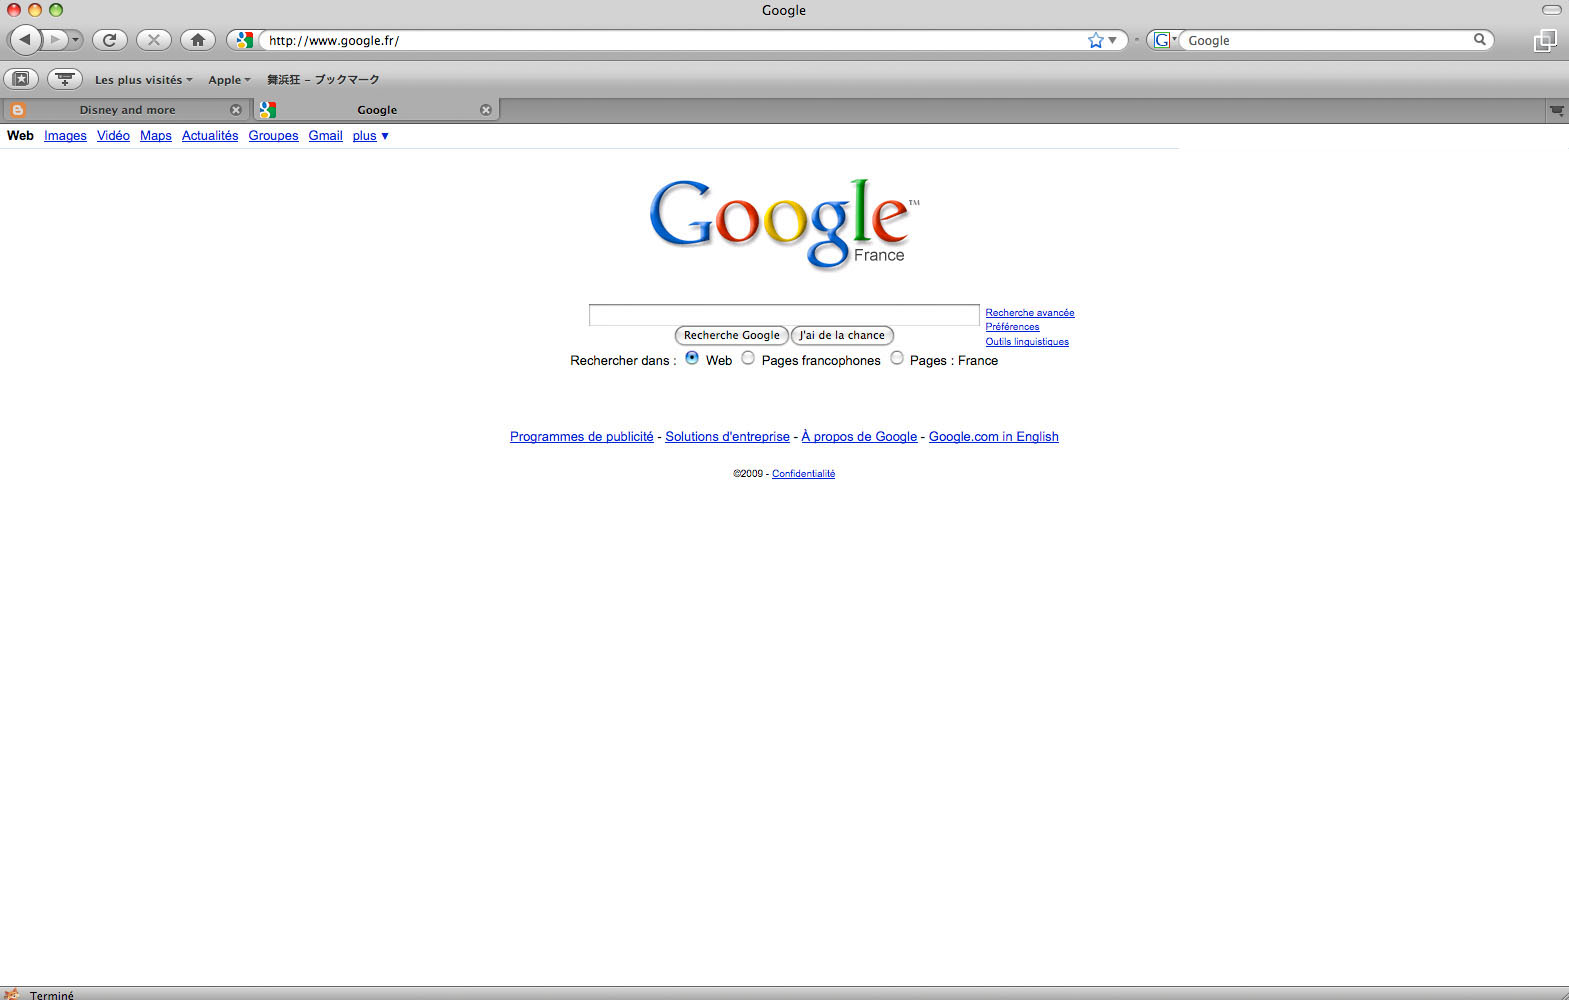Open À propos de Google link
The height and width of the screenshot is (1000, 1569).
(859, 437)
